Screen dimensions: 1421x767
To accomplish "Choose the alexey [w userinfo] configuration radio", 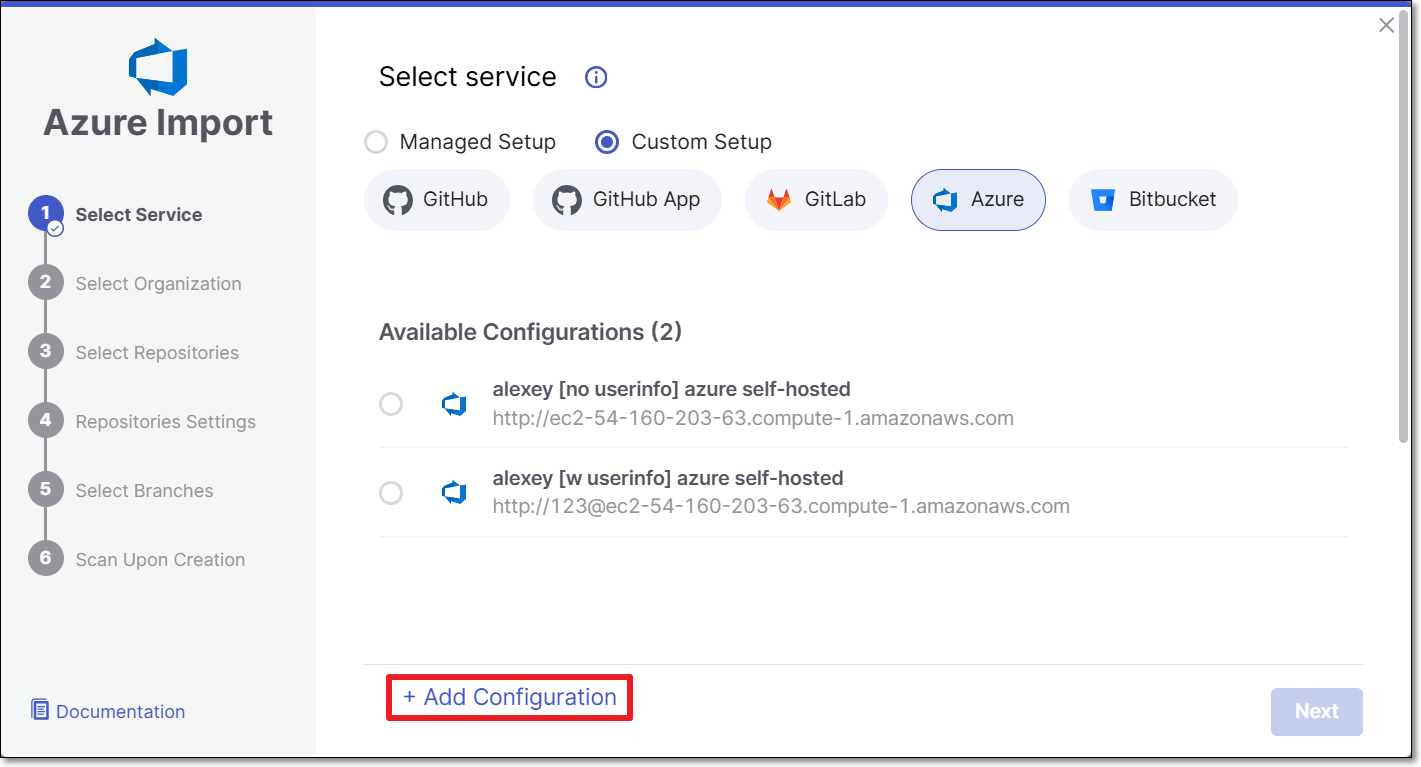I will click(x=391, y=493).
